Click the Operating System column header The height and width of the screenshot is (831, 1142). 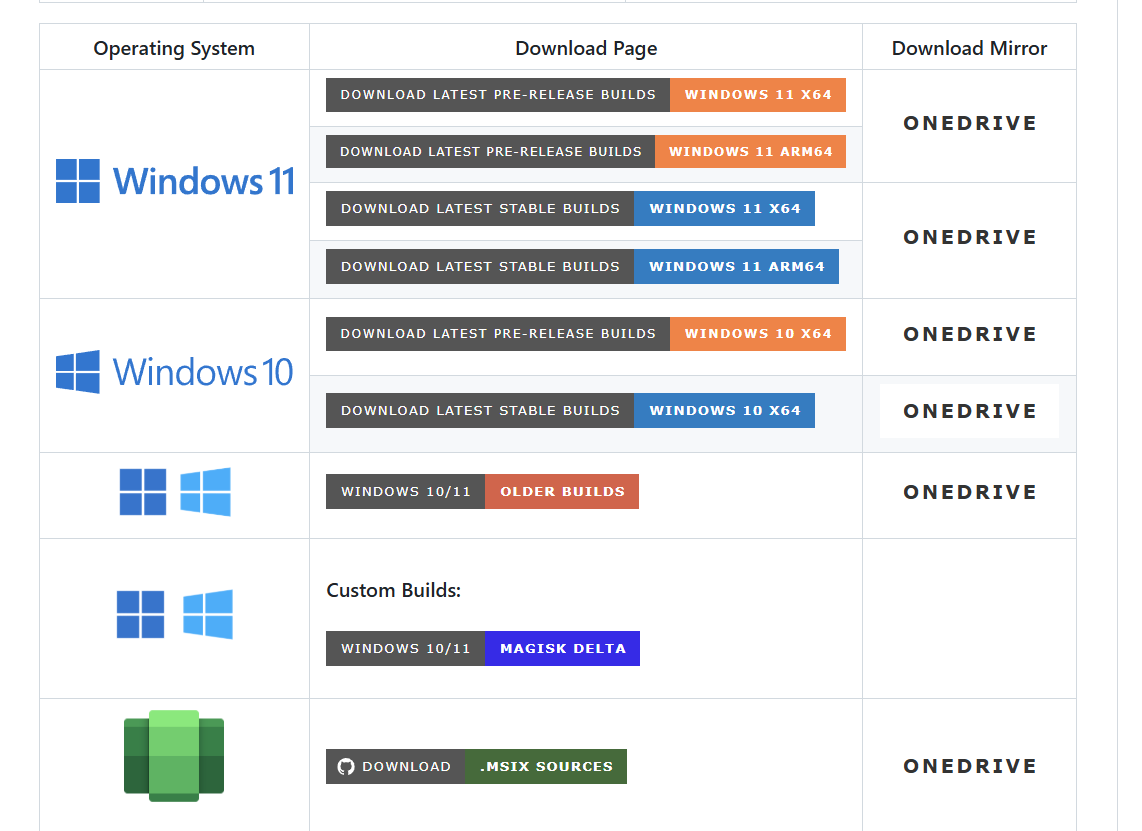click(x=173, y=47)
